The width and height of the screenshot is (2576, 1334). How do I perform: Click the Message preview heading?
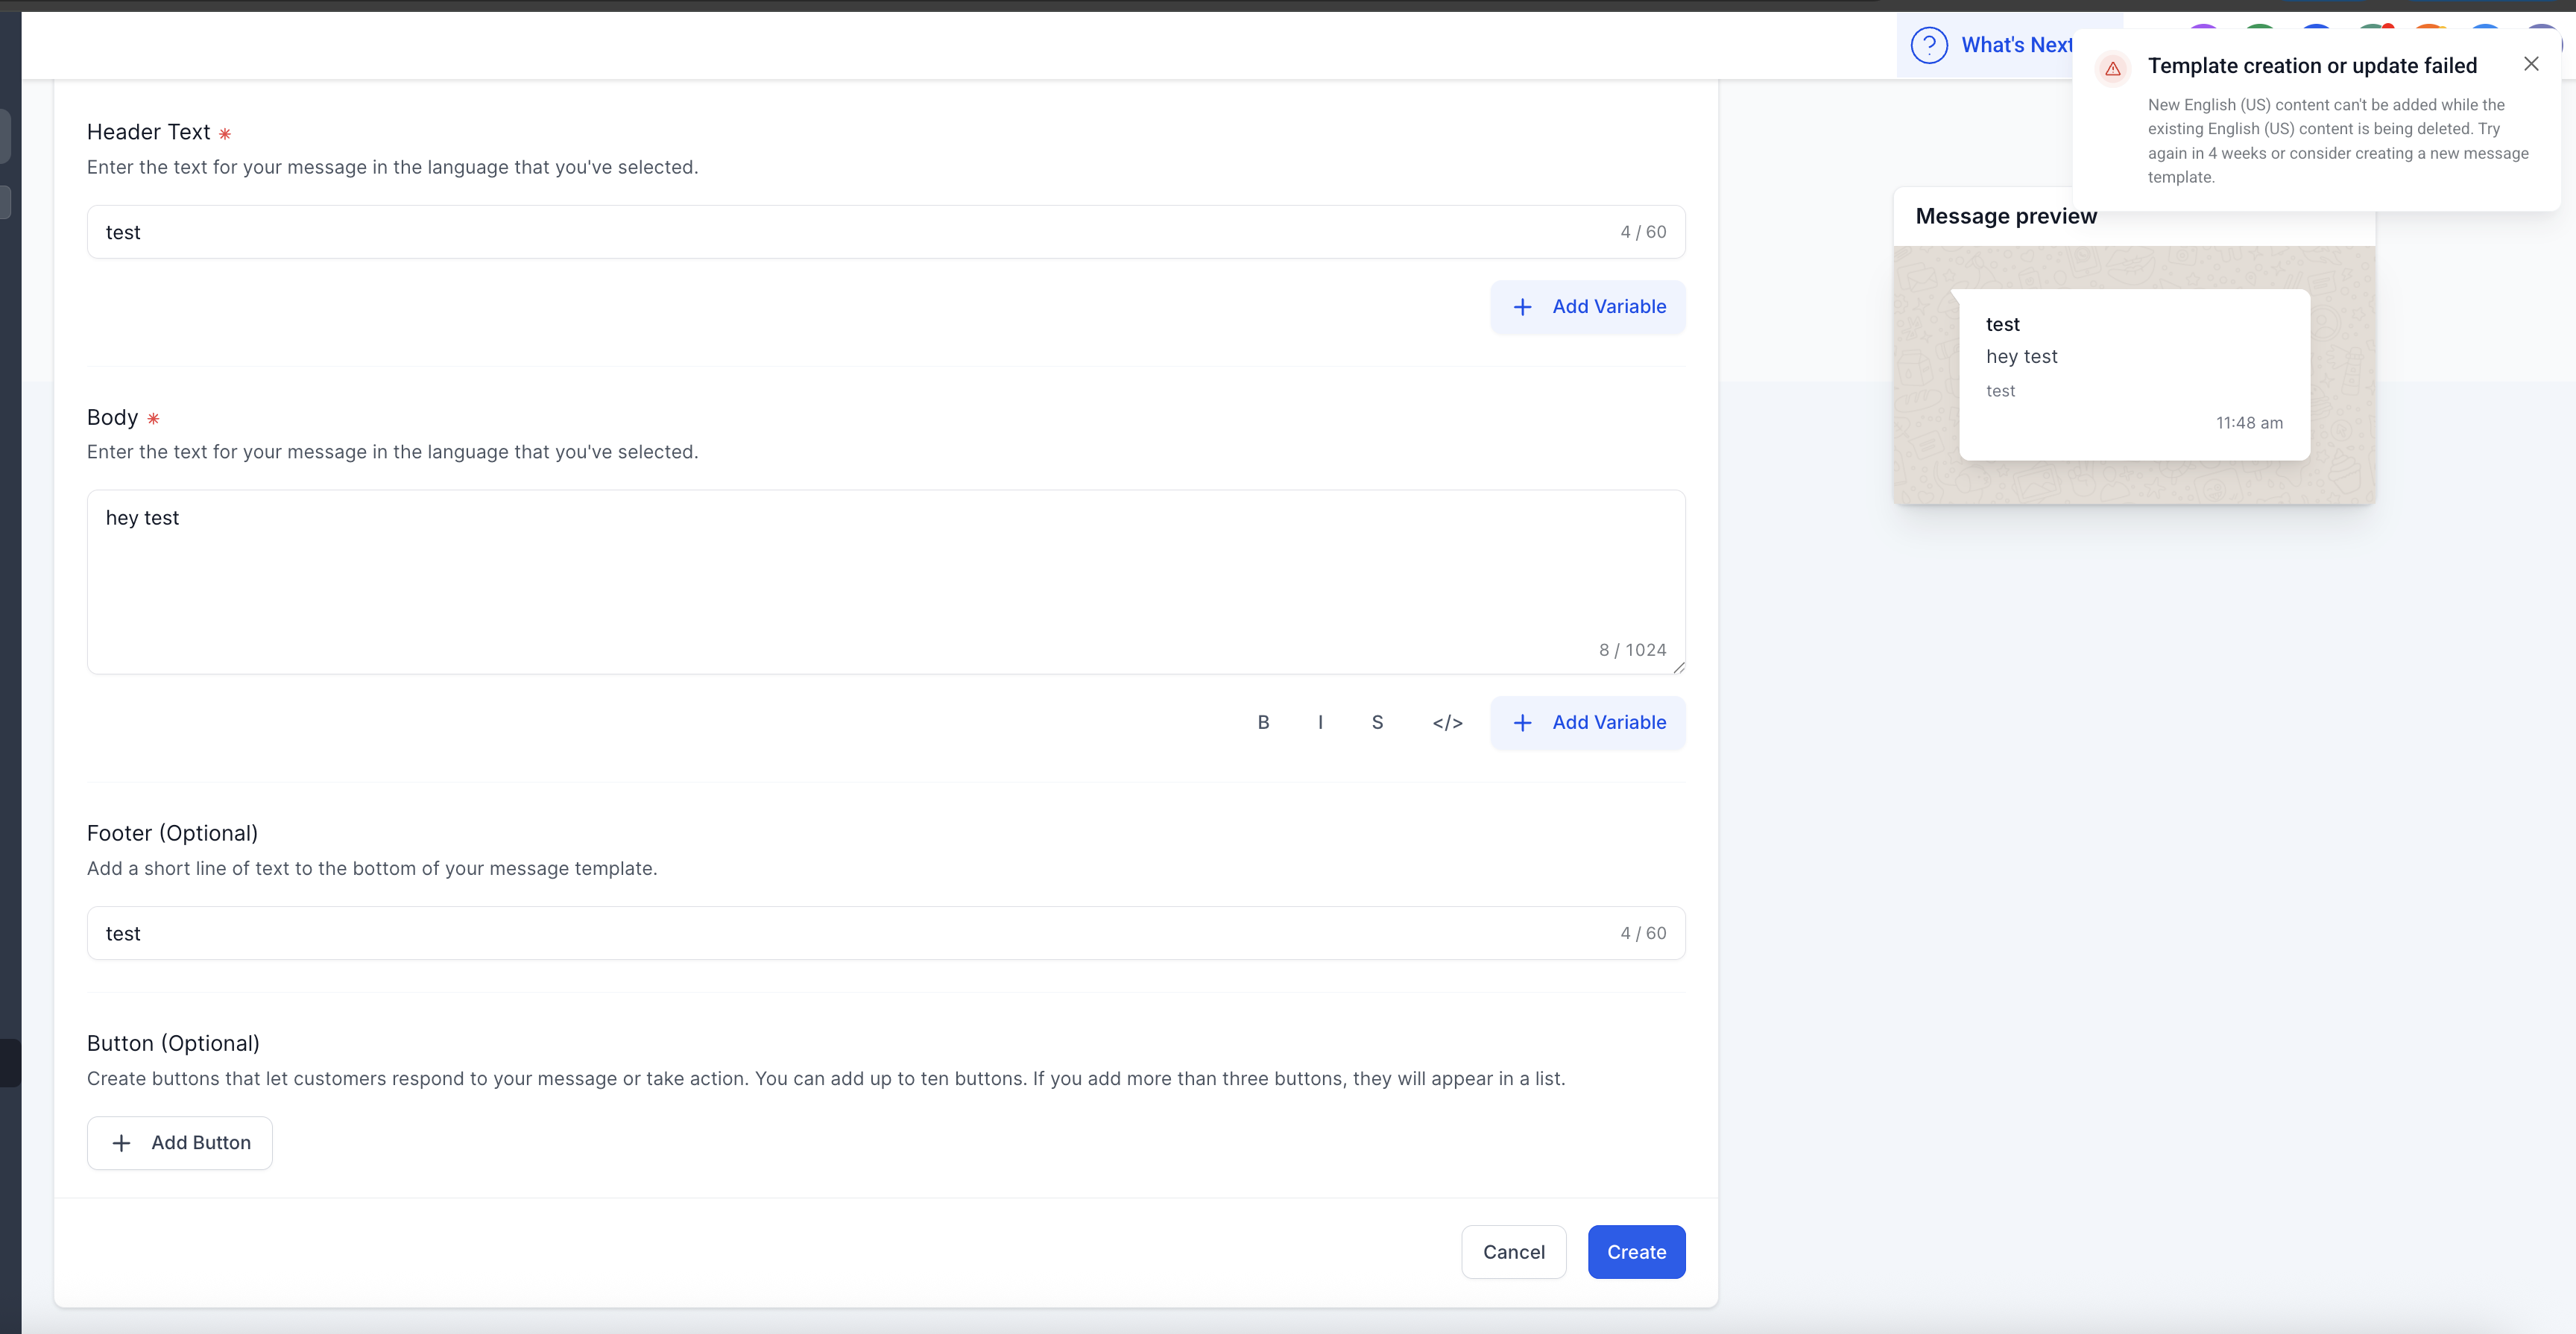tap(2005, 216)
